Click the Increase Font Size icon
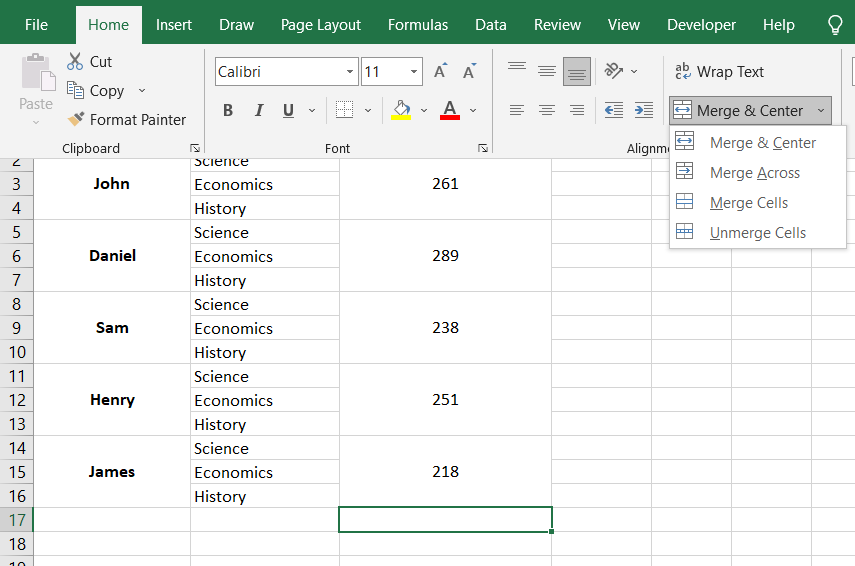The image size is (855, 566). (440, 72)
